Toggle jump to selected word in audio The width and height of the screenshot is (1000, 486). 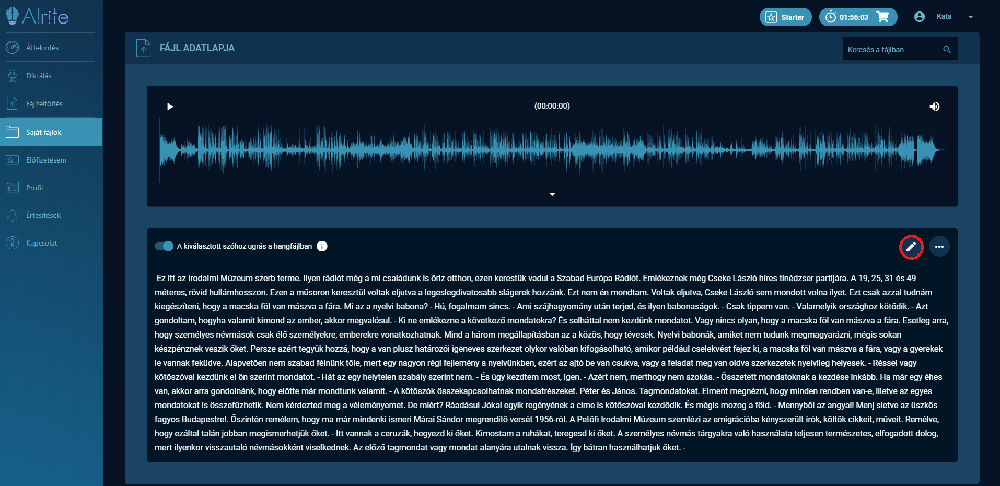[x=164, y=246]
